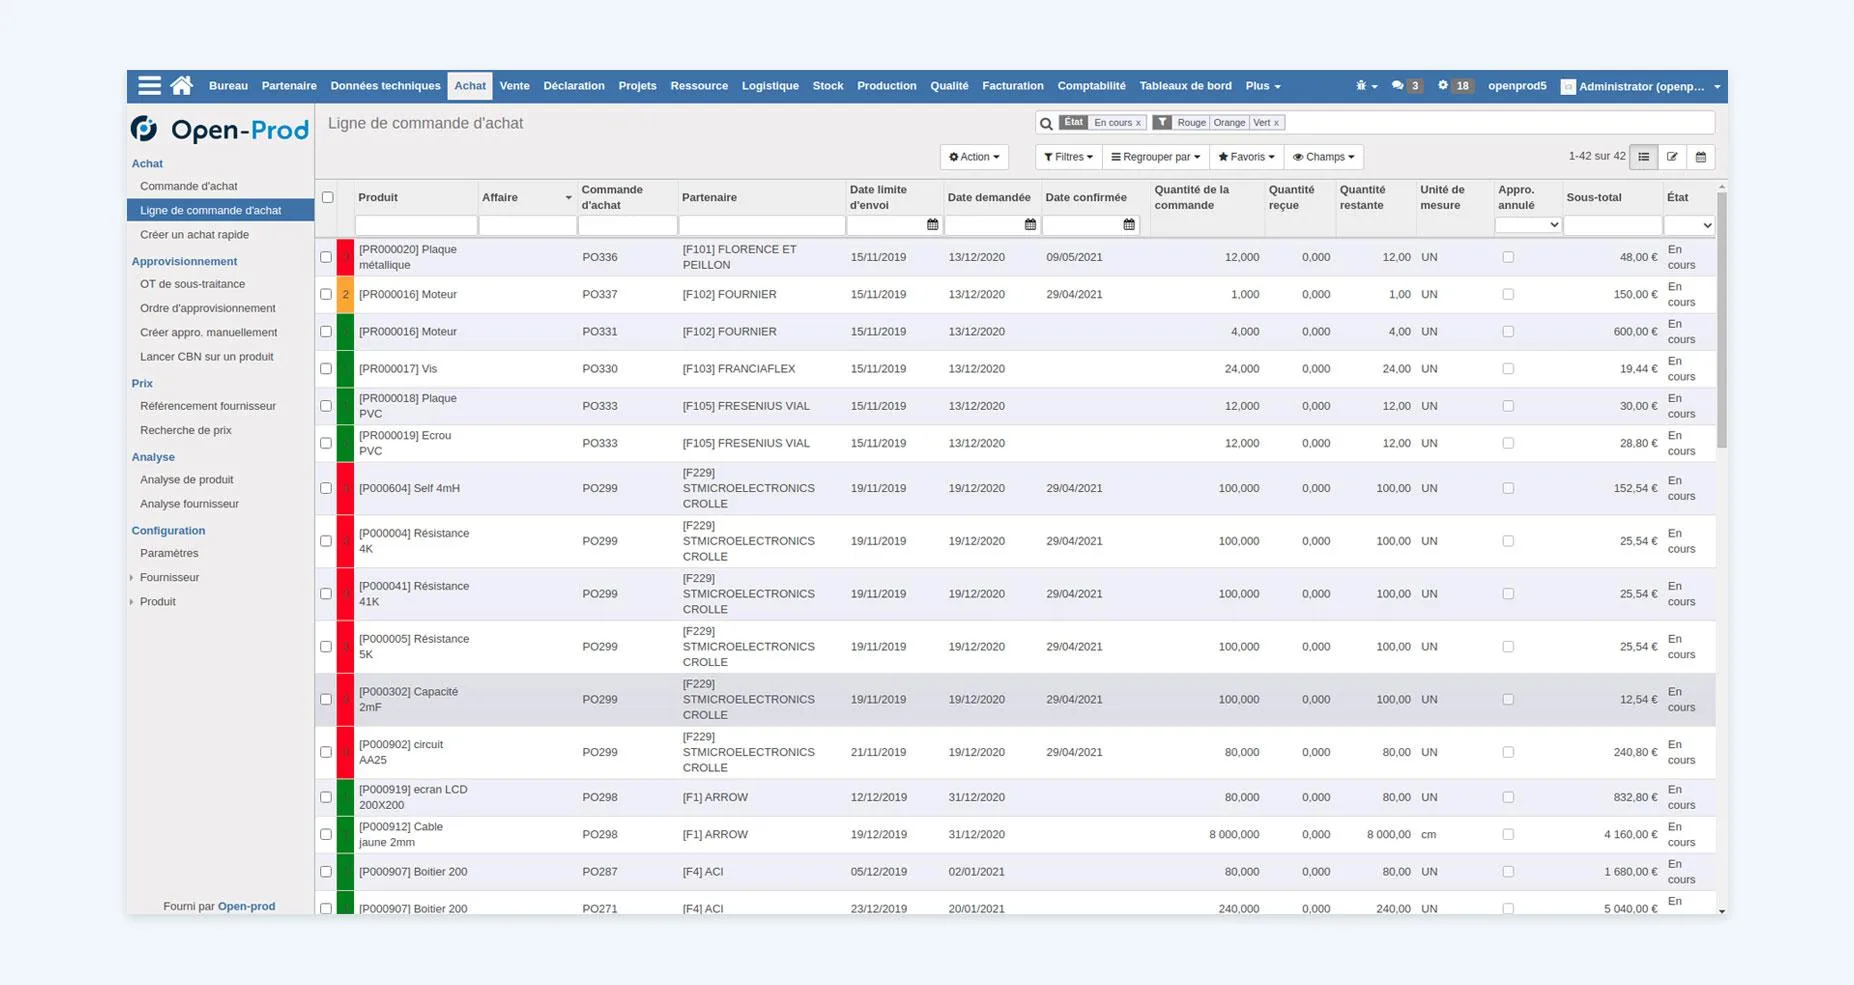Follow the Open-prod footer link
This screenshot has height=985, width=1854.
tap(246, 906)
